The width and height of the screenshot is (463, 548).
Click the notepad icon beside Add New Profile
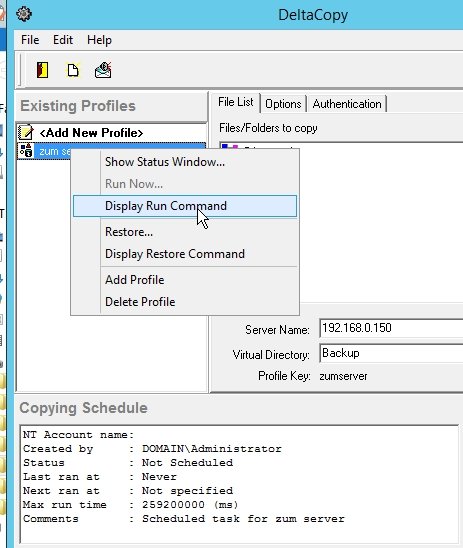tap(26, 132)
